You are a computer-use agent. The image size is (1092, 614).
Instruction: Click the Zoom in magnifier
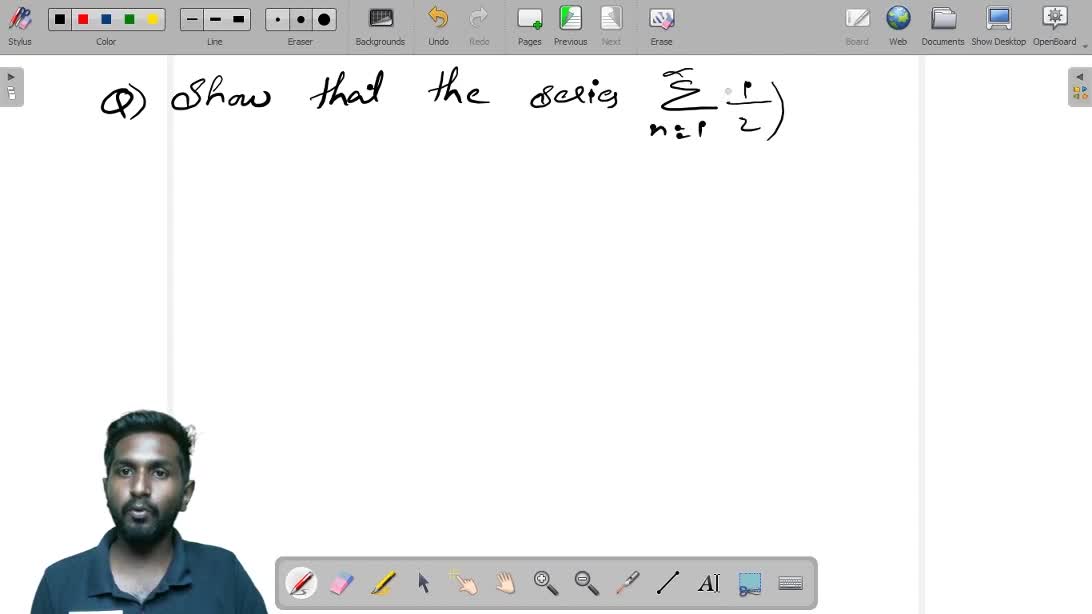(546, 583)
